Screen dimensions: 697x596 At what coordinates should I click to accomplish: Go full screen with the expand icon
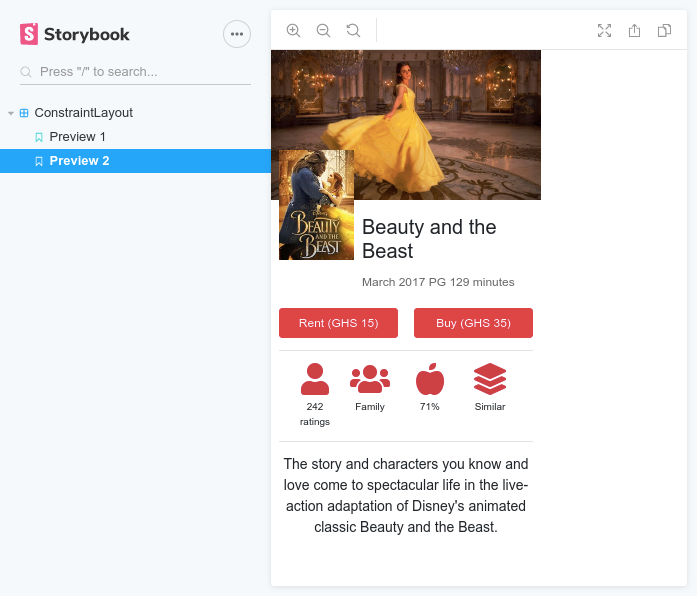[x=605, y=31]
